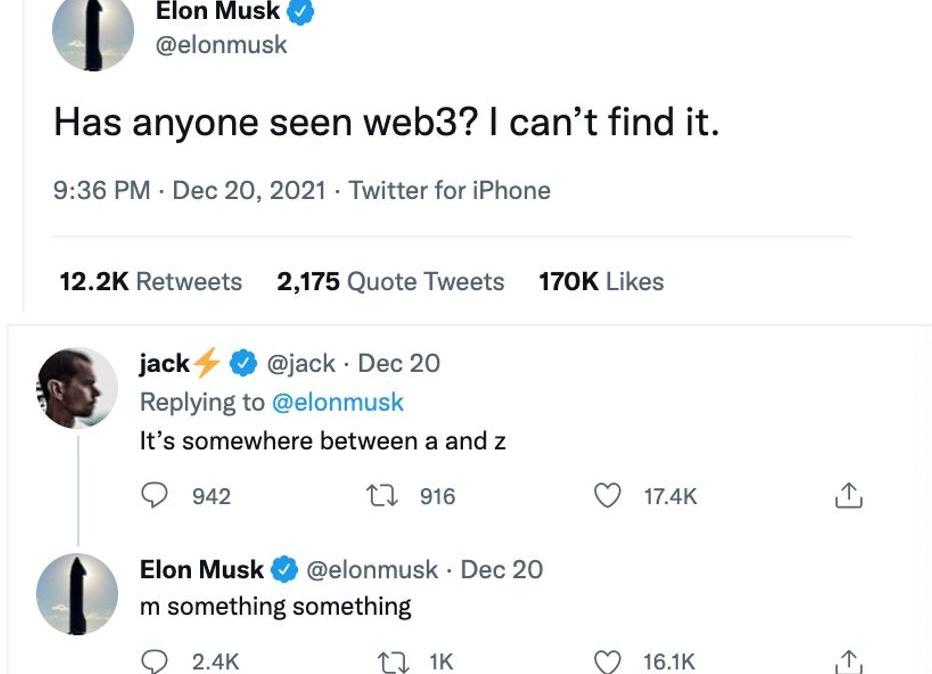This screenshot has width=932, height=674.
Task: Share Elon's 'm something something' reply
Action: click(847, 661)
